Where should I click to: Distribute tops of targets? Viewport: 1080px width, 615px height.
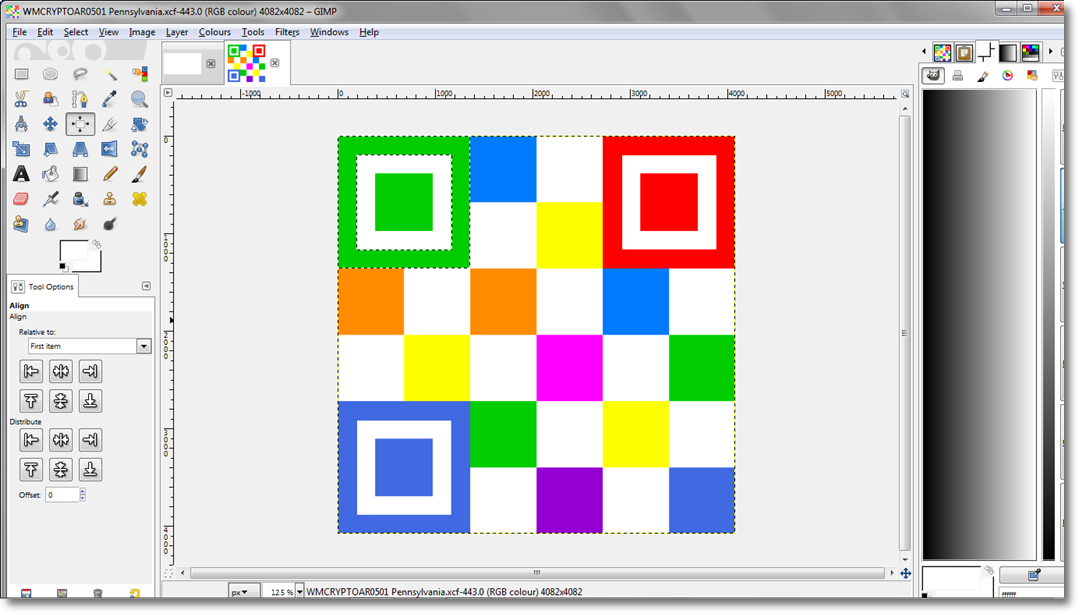(x=31, y=470)
